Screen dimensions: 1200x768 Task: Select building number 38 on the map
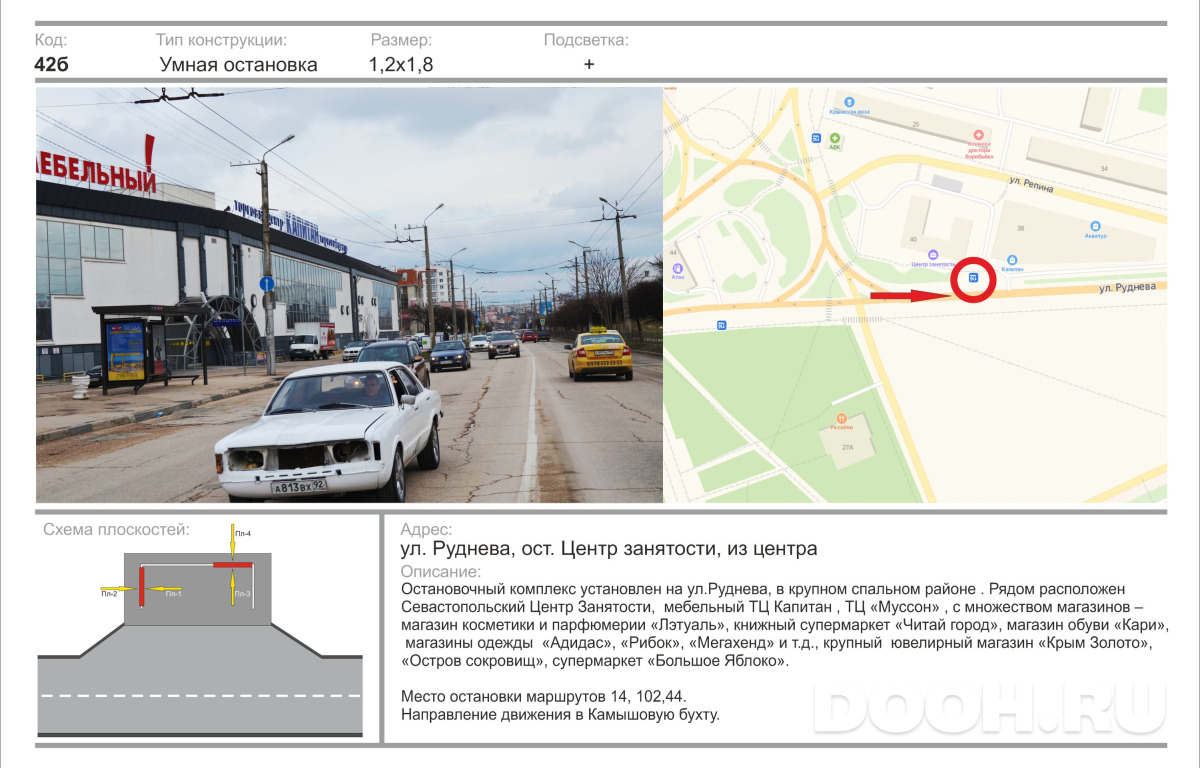(x=1021, y=229)
